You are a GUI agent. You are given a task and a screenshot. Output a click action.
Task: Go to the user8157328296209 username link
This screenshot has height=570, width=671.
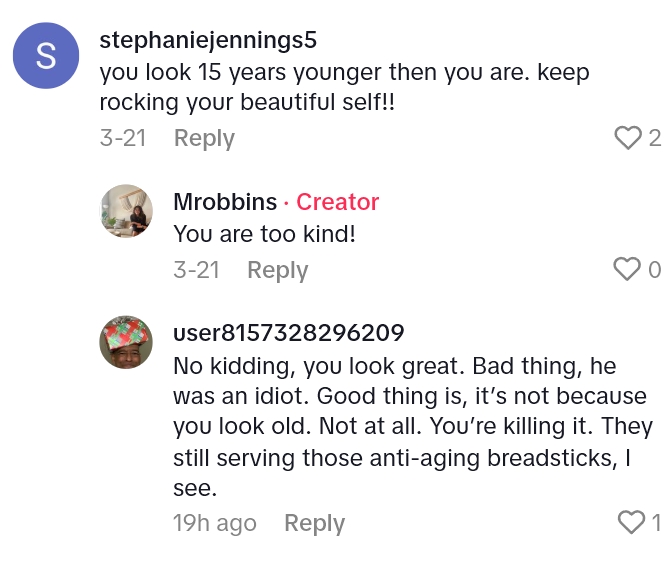[288, 333]
